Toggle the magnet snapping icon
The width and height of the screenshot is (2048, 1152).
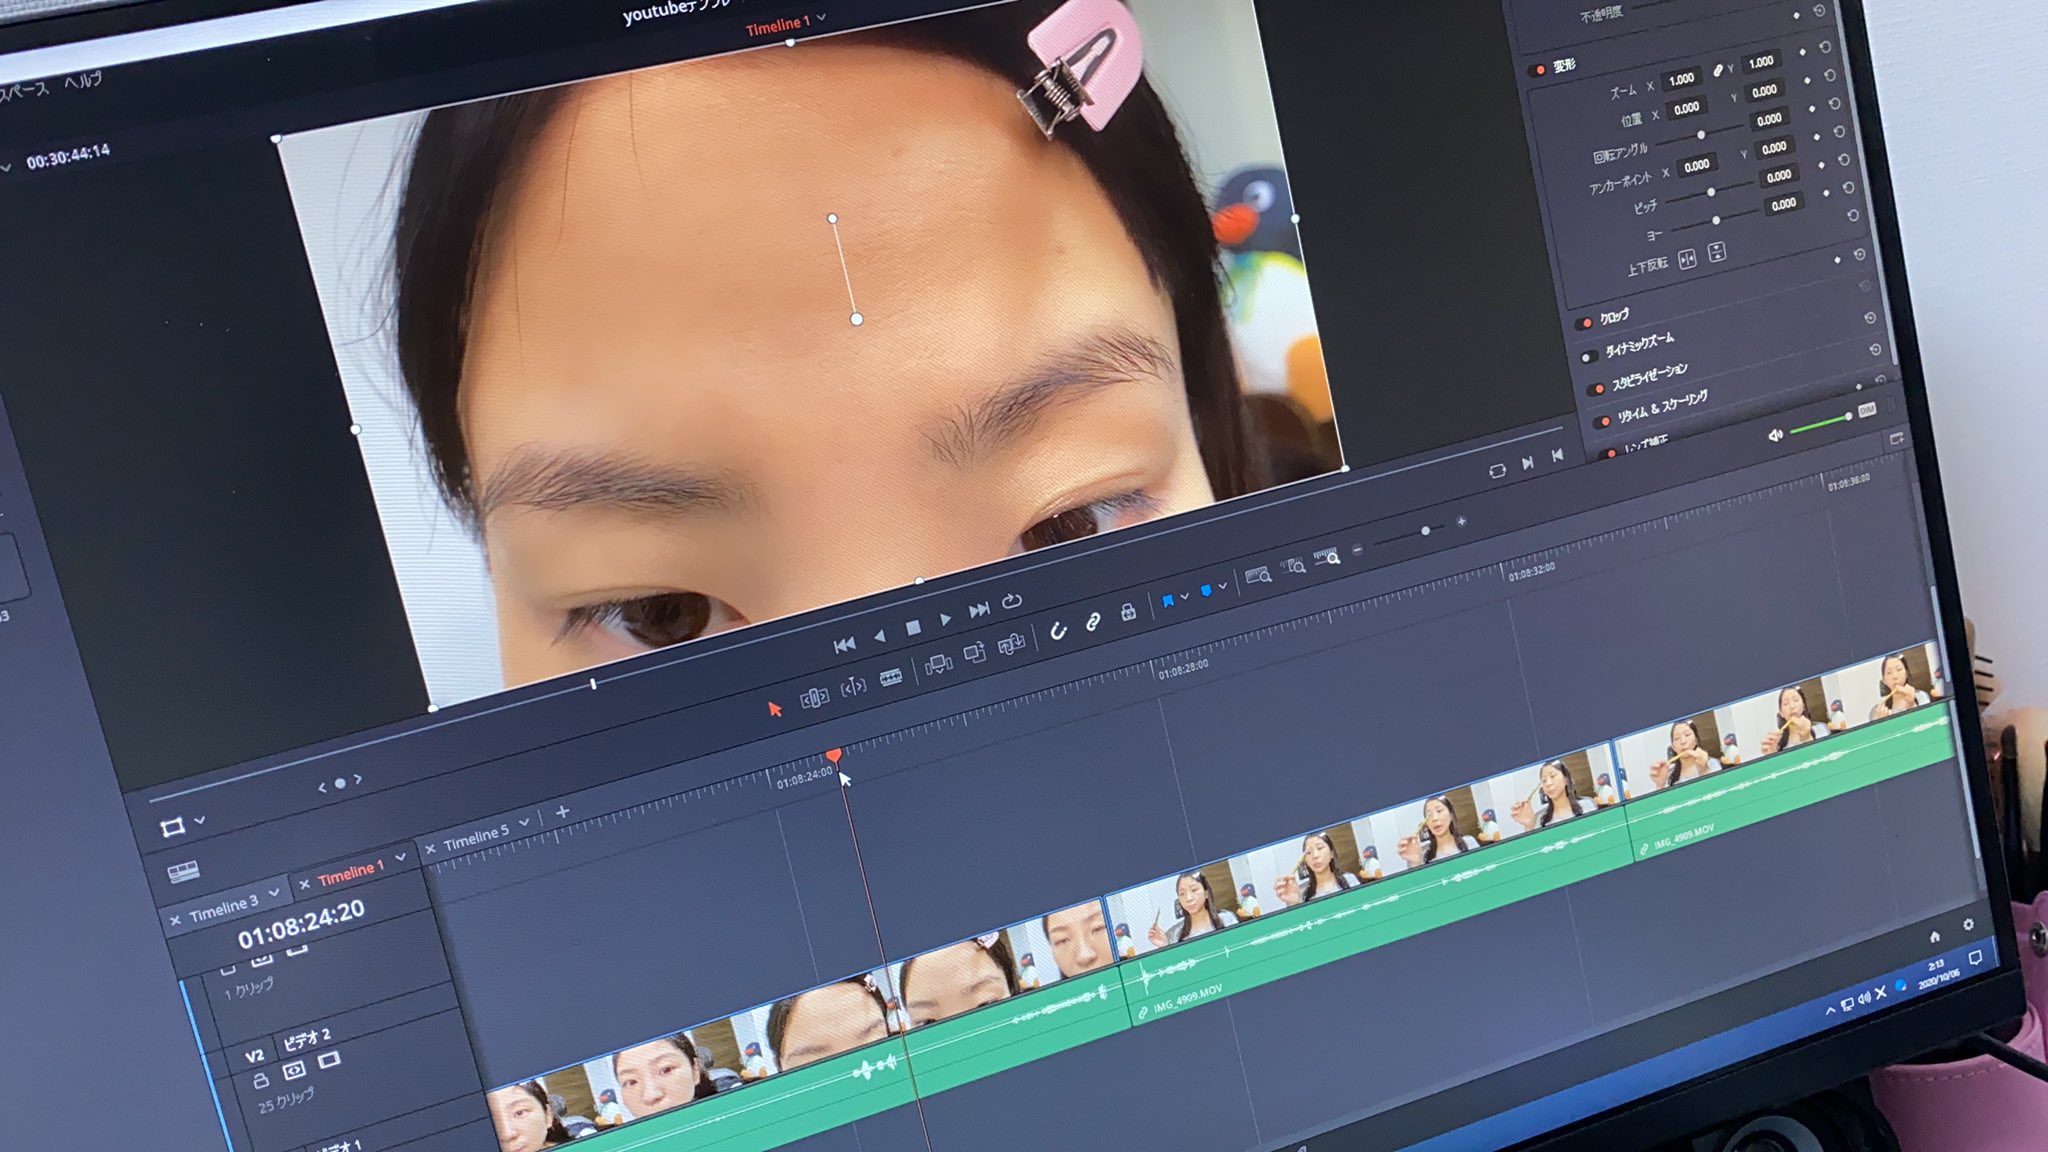coord(1058,630)
